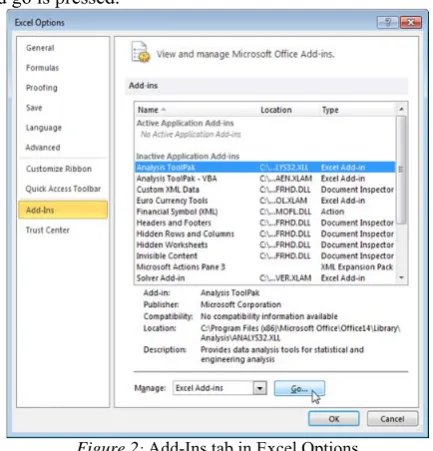Select the Invisible Content row
Image resolution: width=433 pixels, height=451 pixels.
265,256
